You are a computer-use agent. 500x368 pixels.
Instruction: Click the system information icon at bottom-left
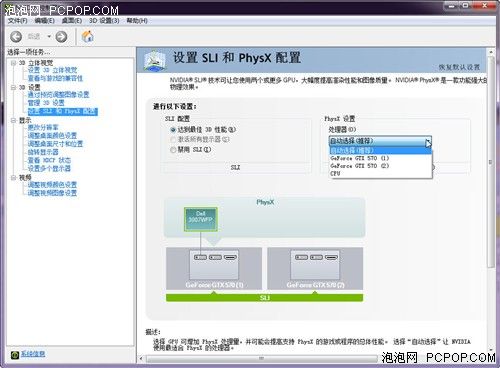click(15, 355)
